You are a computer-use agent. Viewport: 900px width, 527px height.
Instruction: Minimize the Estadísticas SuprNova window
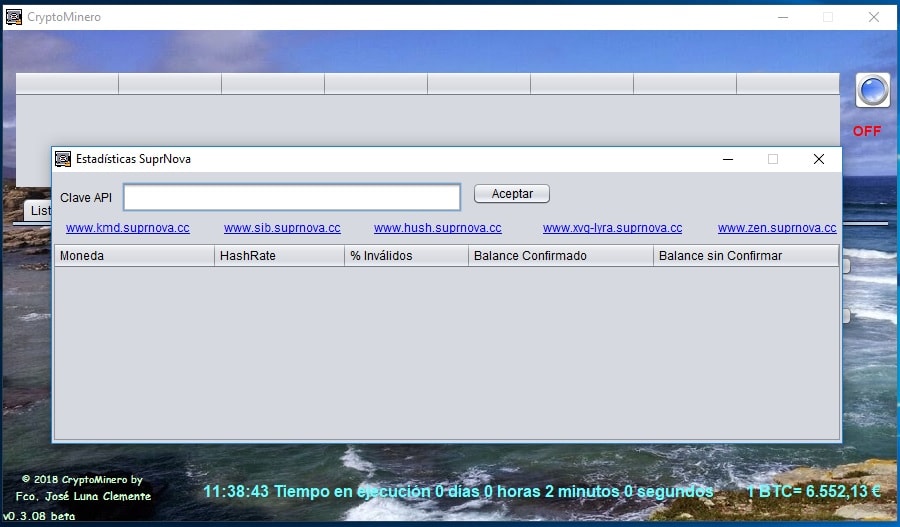click(728, 159)
